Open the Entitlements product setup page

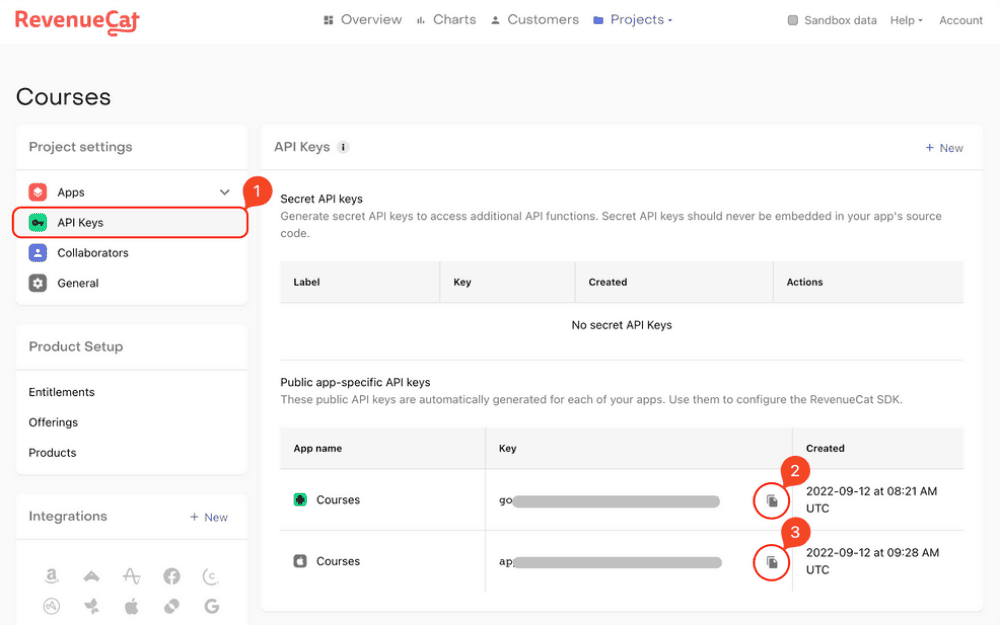[x=62, y=392]
